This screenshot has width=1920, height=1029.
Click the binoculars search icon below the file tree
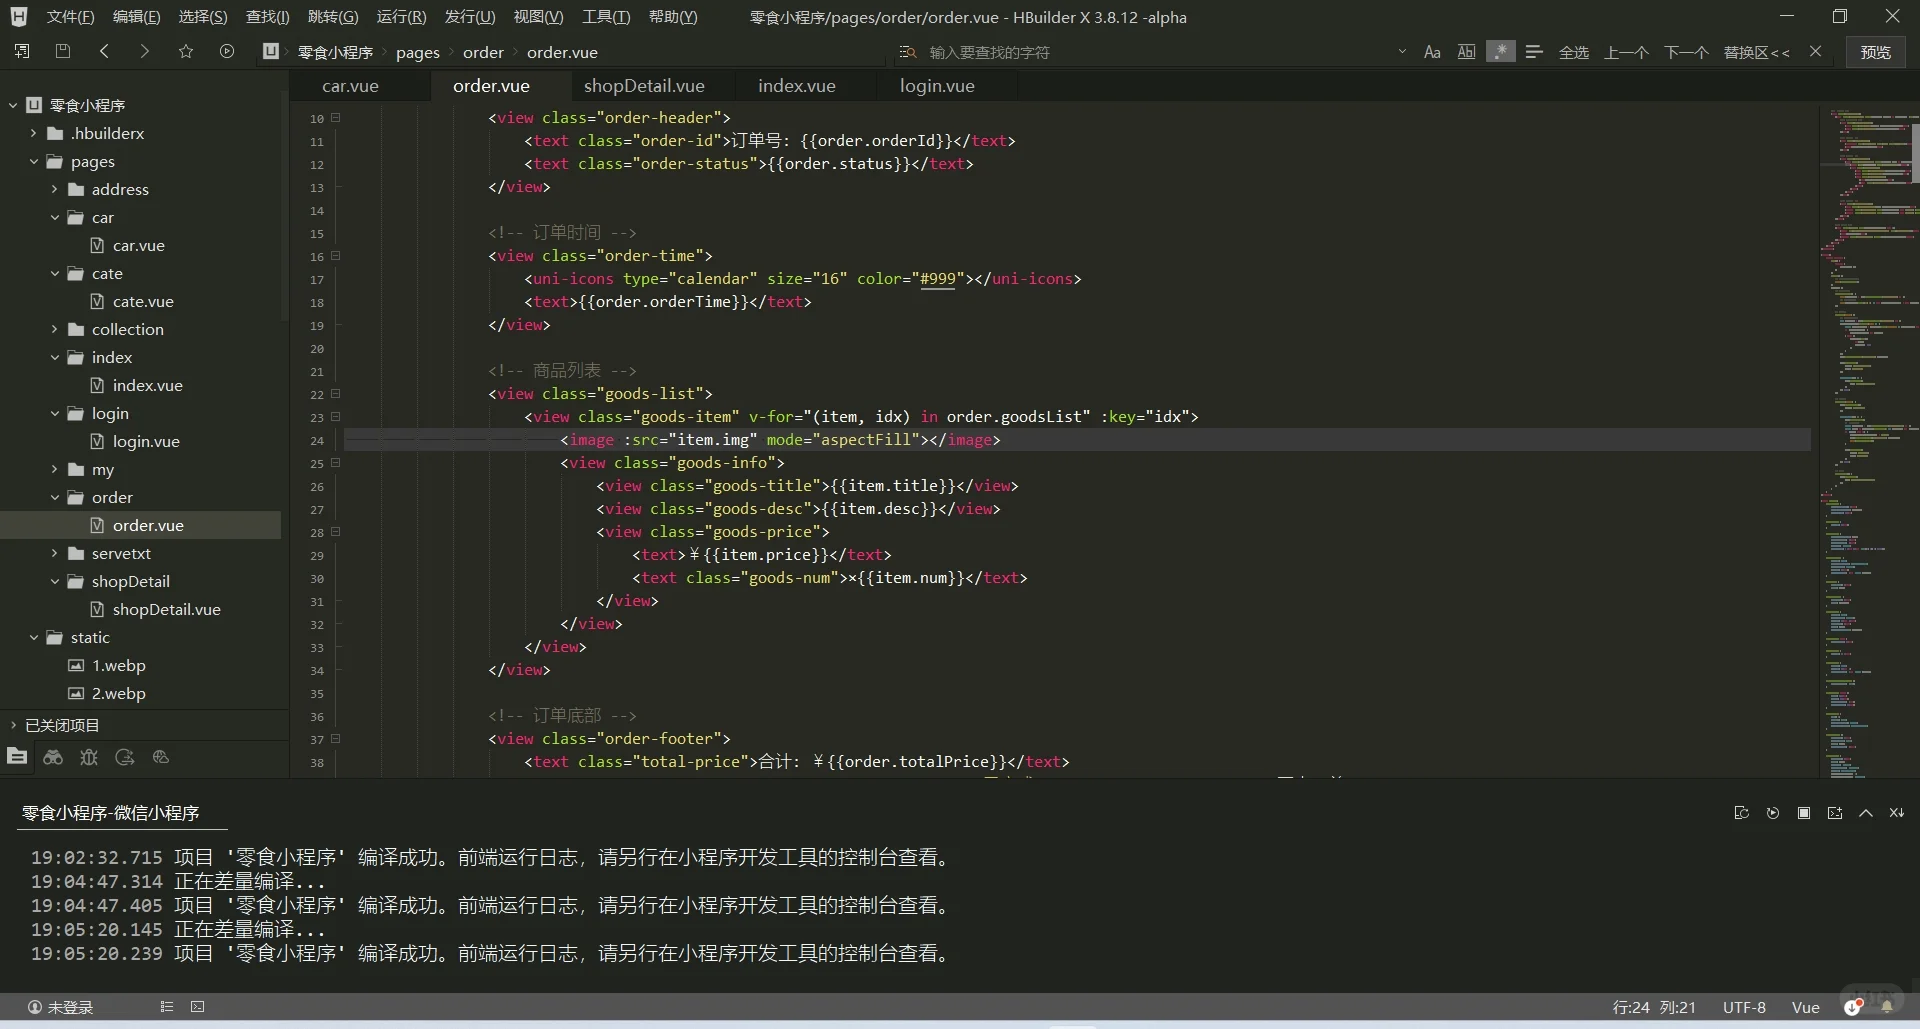pyautogui.click(x=53, y=757)
